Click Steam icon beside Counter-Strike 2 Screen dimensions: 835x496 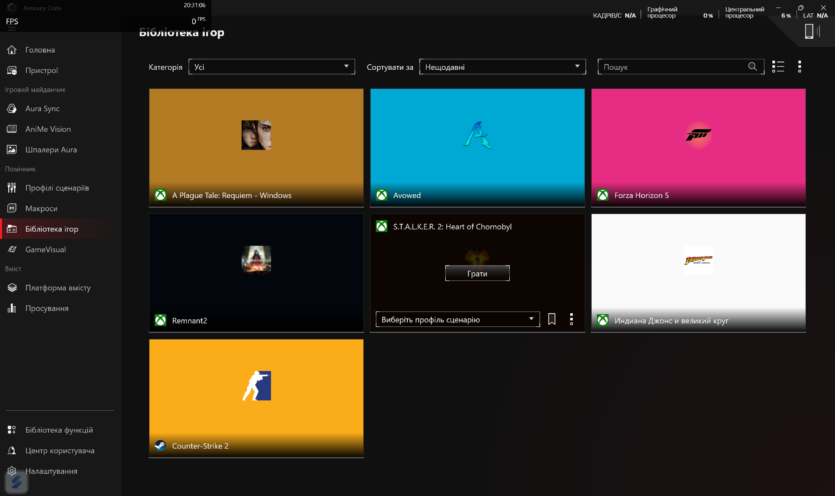(x=160, y=445)
